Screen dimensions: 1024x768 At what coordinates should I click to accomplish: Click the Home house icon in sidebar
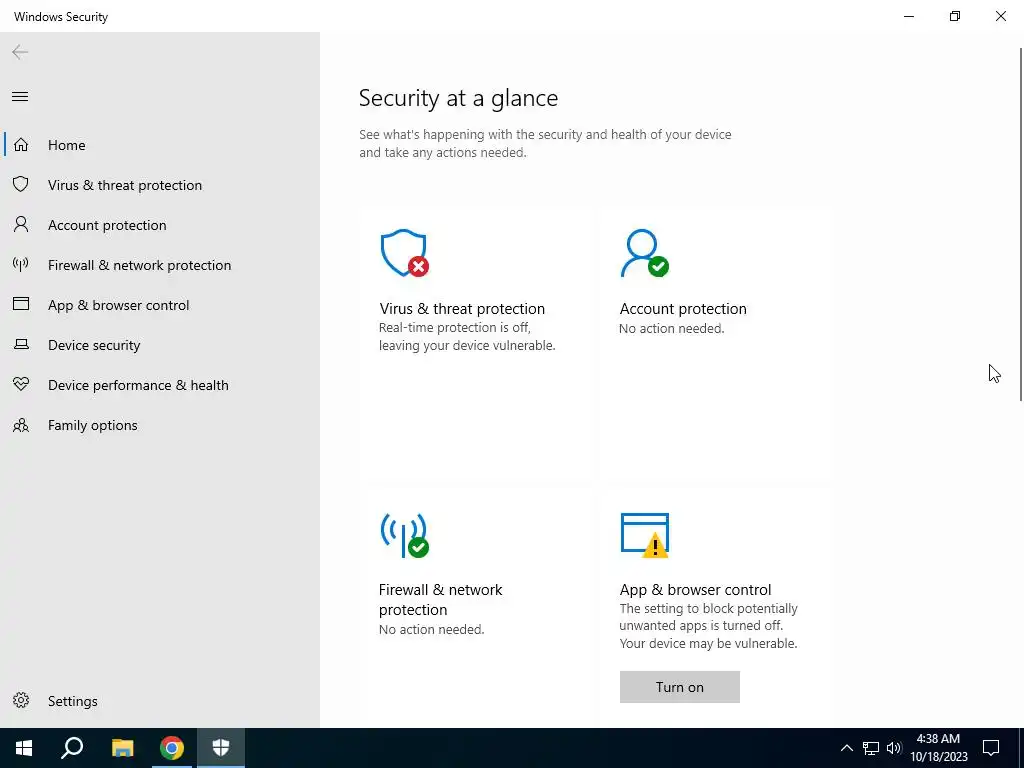click(x=21, y=144)
